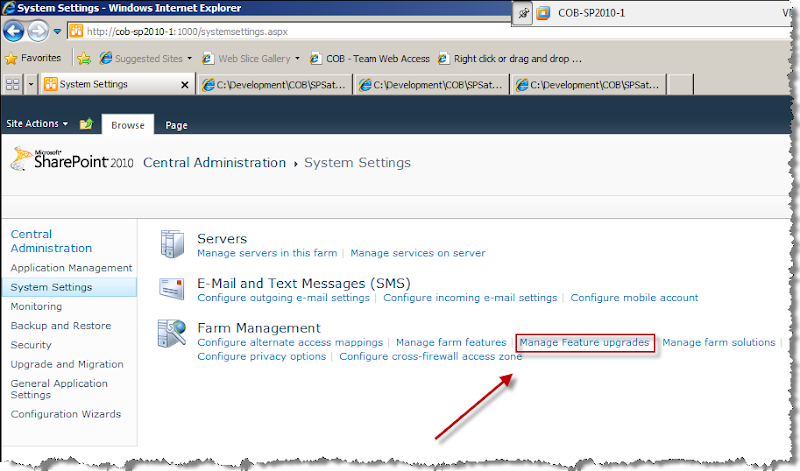Click the Add to Favorites Bar star icon

84,59
